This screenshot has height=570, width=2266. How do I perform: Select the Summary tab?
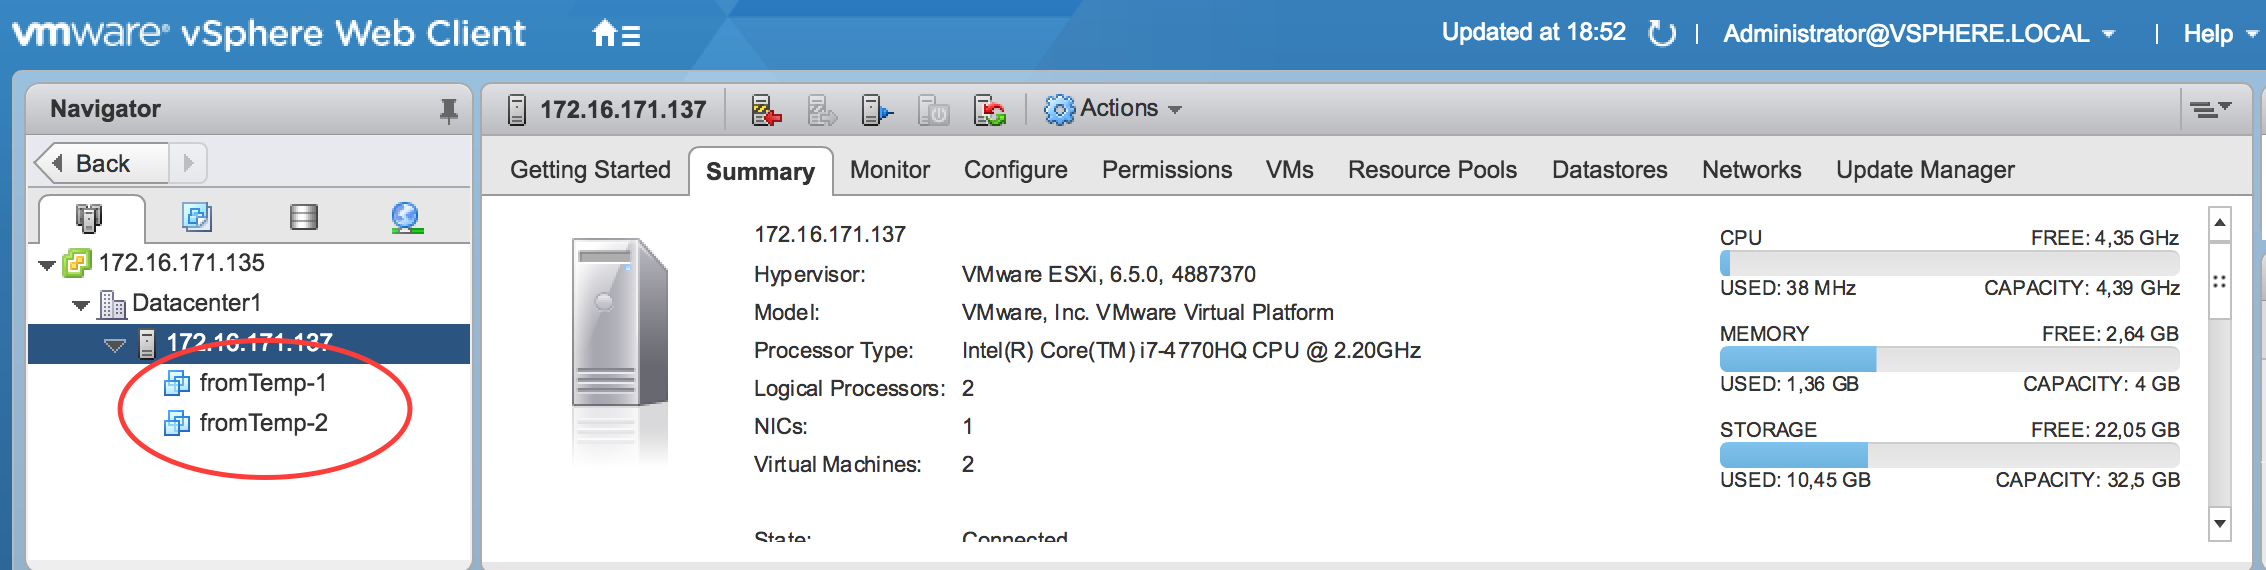(x=760, y=172)
